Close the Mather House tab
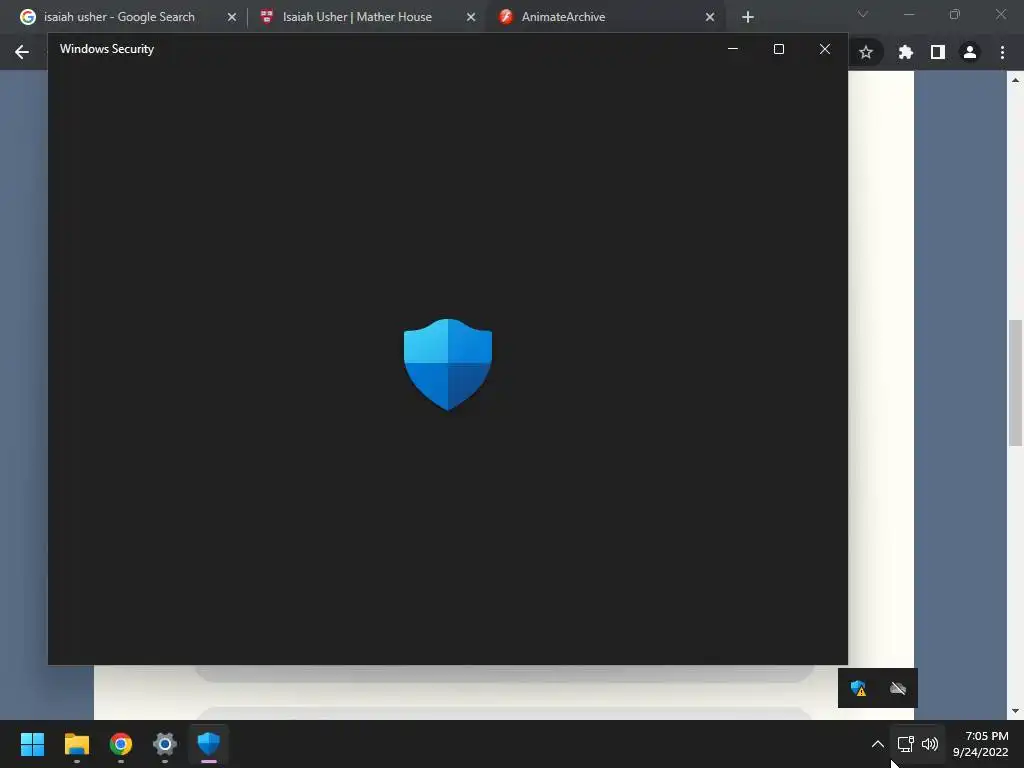1024x768 pixels. tap(471, 17)
